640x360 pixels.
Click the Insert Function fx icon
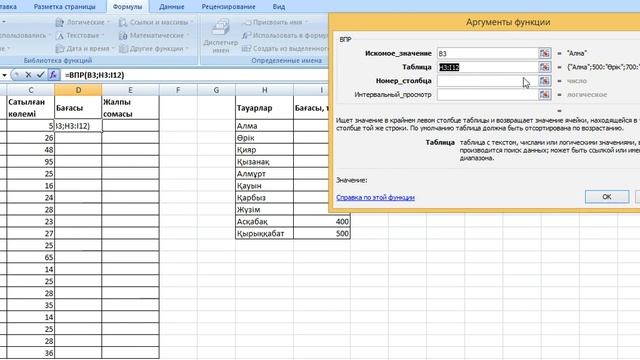[x=53, y=75]
